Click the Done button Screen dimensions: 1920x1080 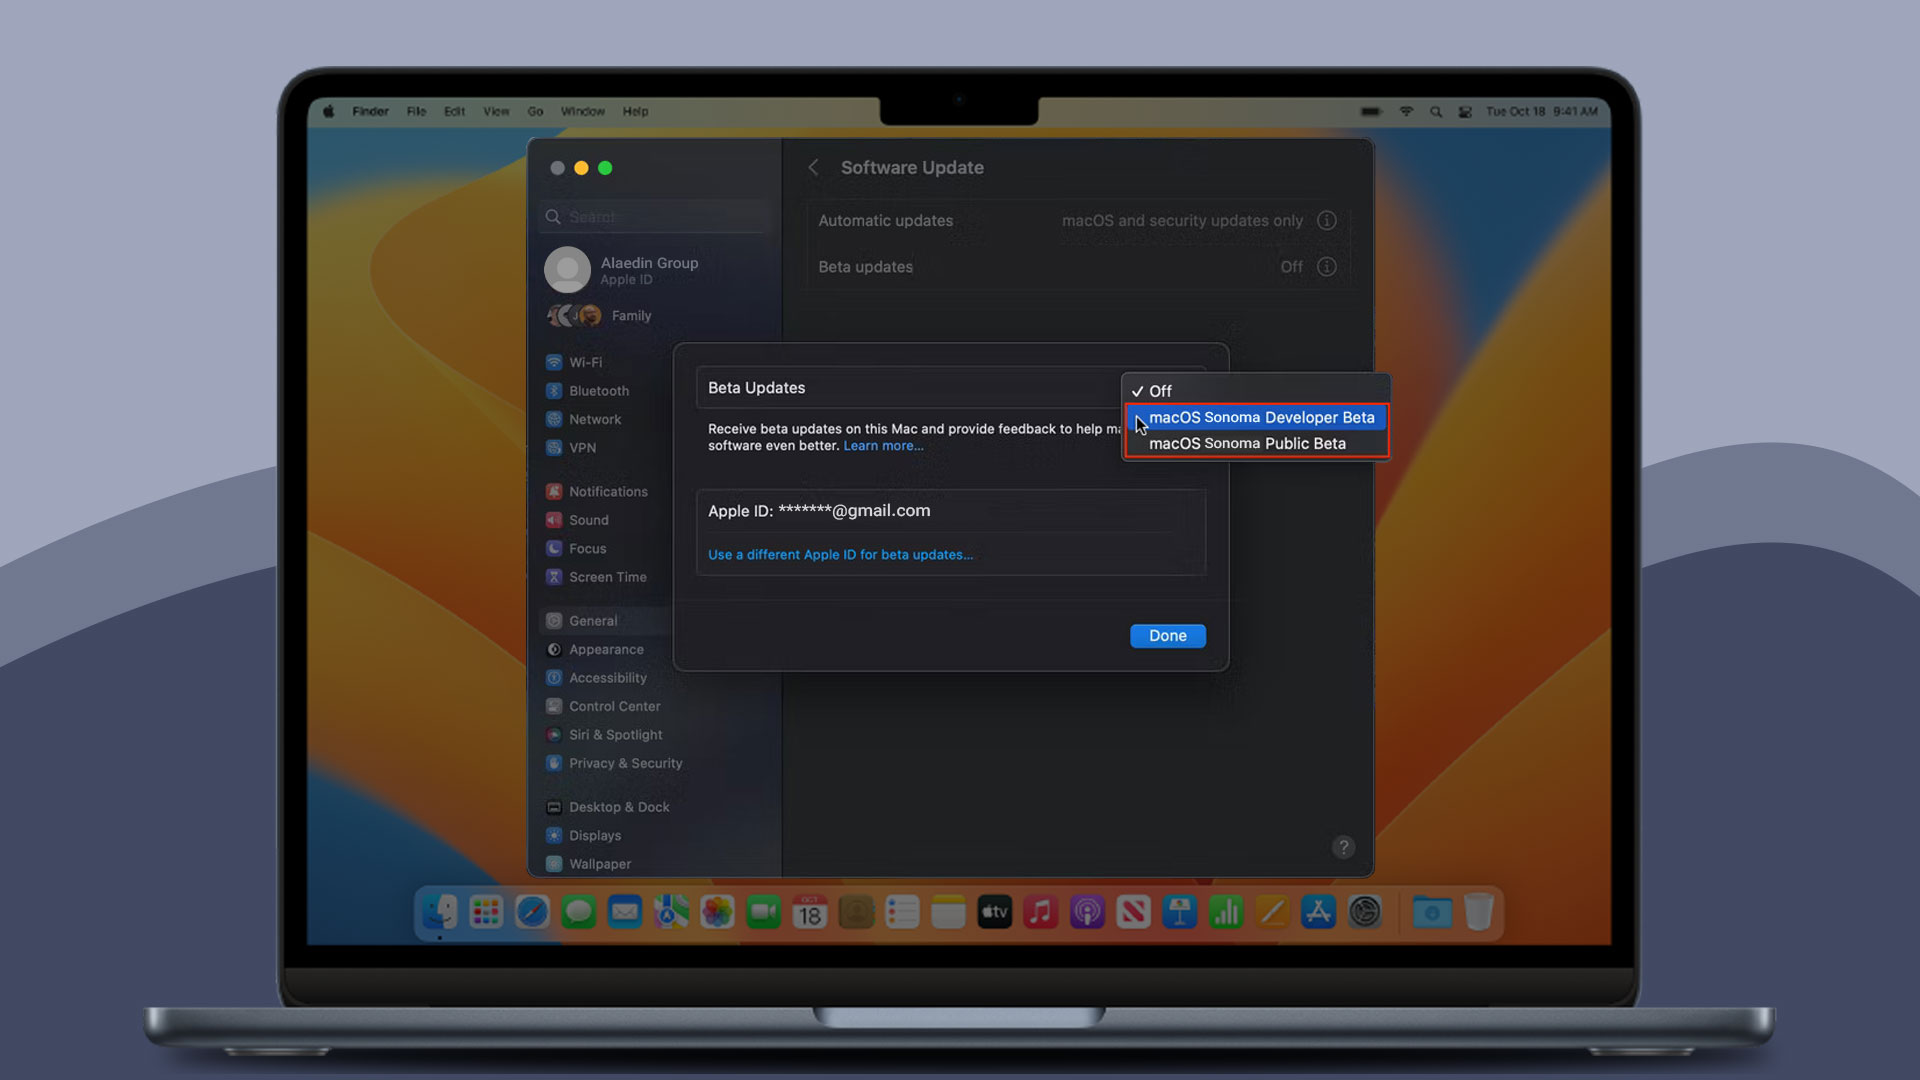pyautogui.click(x=1167, y=636)
